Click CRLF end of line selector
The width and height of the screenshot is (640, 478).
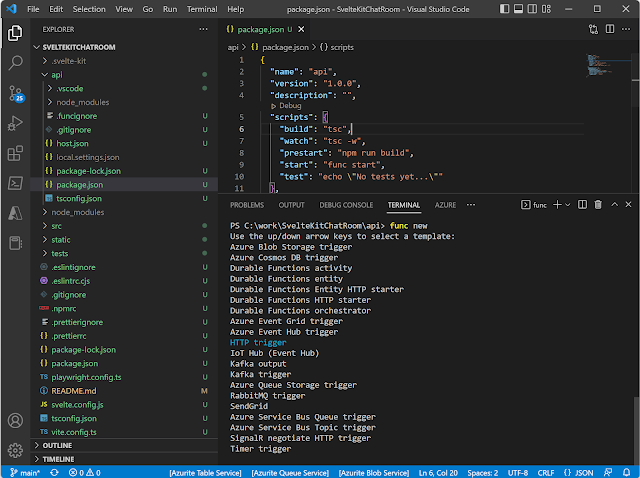(546, 473)
